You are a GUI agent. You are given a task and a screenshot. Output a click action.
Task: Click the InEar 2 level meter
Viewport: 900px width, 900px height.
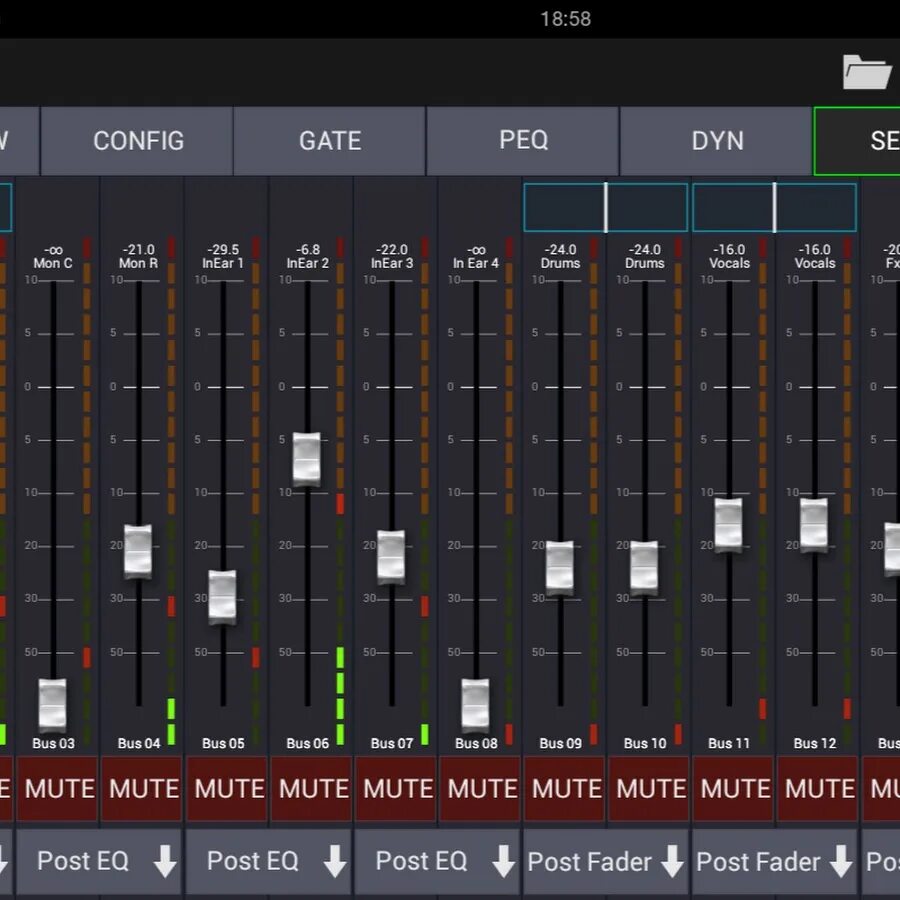(x=340, y=491)
